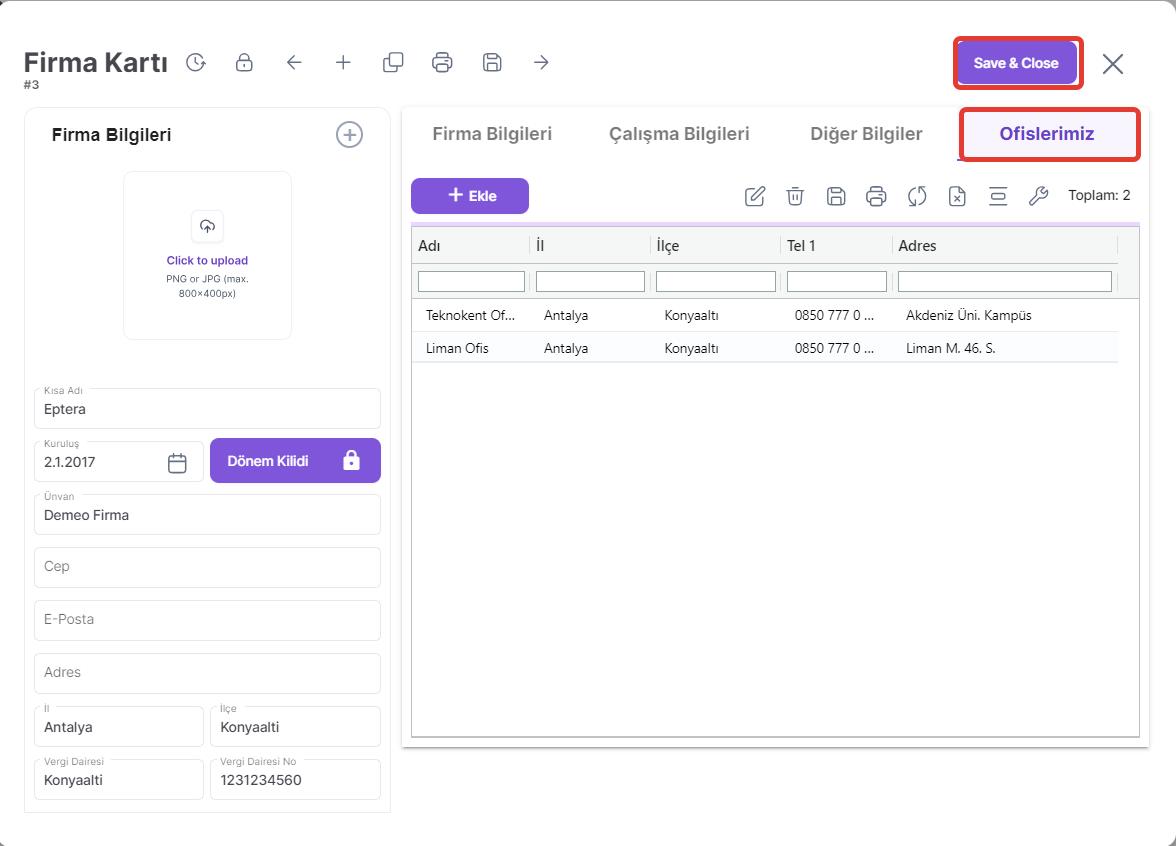Expand Firma Bilgileri with the plus circle

click(349, 135)
